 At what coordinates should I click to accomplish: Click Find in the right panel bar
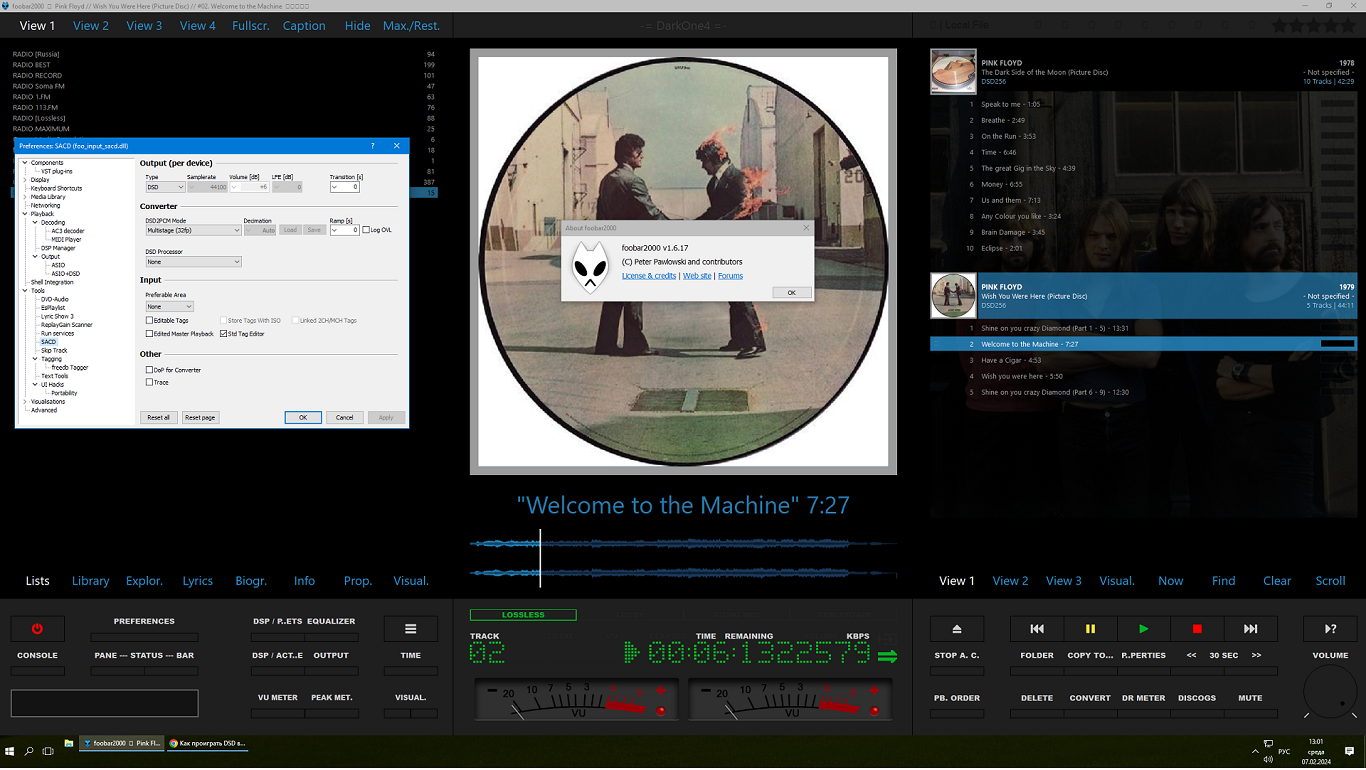(x=1224, y=581)
